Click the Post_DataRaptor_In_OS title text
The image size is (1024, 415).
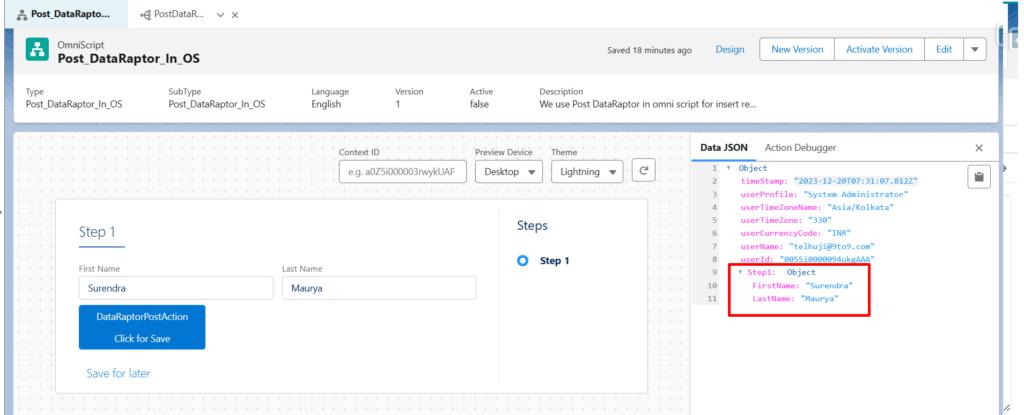click(x=129, y=59)
